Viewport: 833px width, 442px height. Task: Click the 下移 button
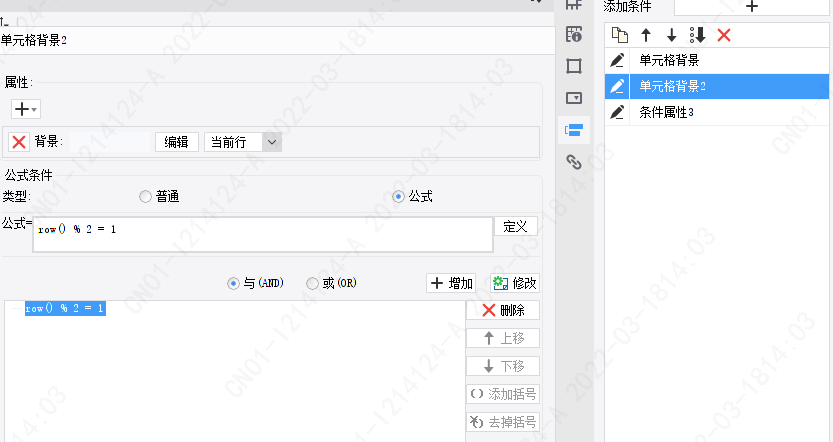(x=503, y=366)
